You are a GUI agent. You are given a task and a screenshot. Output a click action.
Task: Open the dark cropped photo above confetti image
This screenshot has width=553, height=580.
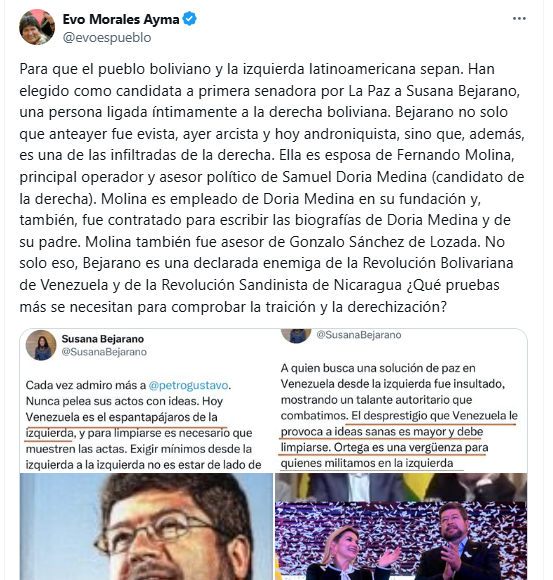pyautogui.click(x=401, y=487)
